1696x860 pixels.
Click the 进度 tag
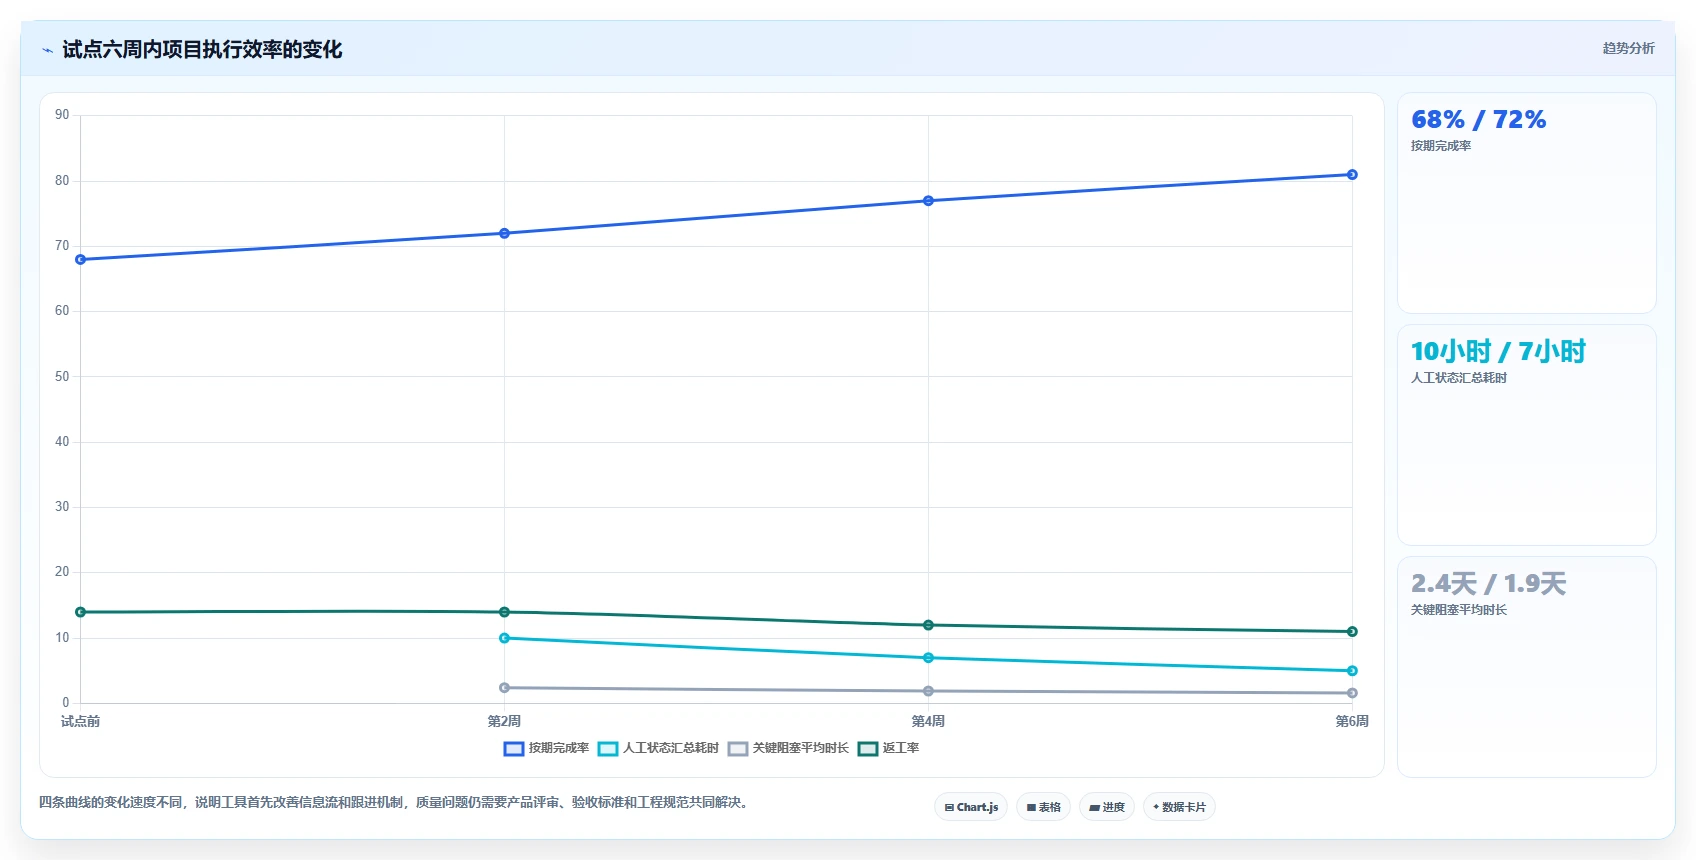pos(1106,807)
